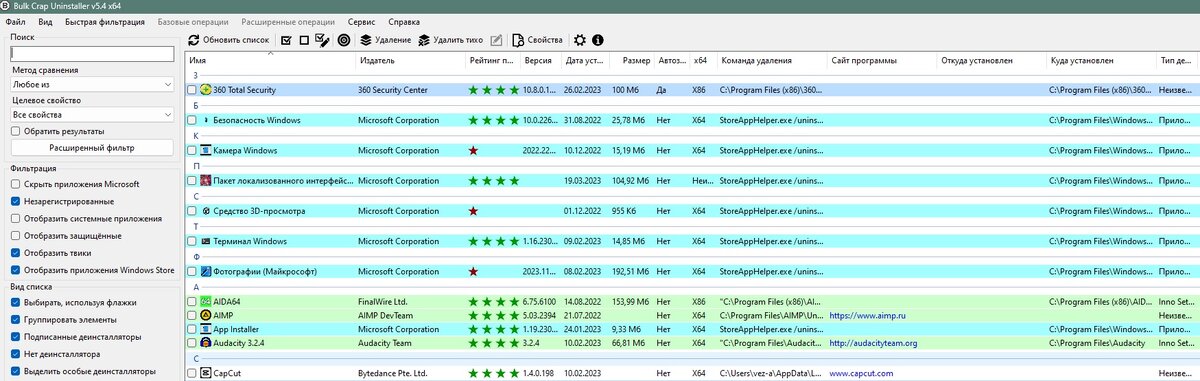Open the Файл menu
1200x381 pixels.
pos(15,21)
